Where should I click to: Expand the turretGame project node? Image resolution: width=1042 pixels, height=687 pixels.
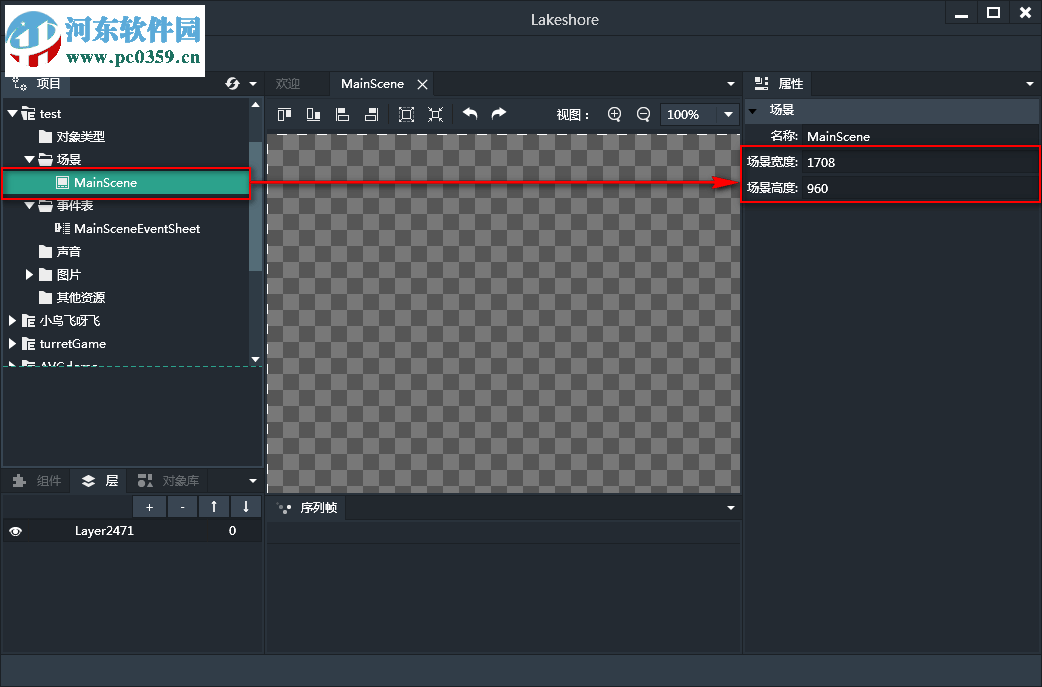click(12, 343)
